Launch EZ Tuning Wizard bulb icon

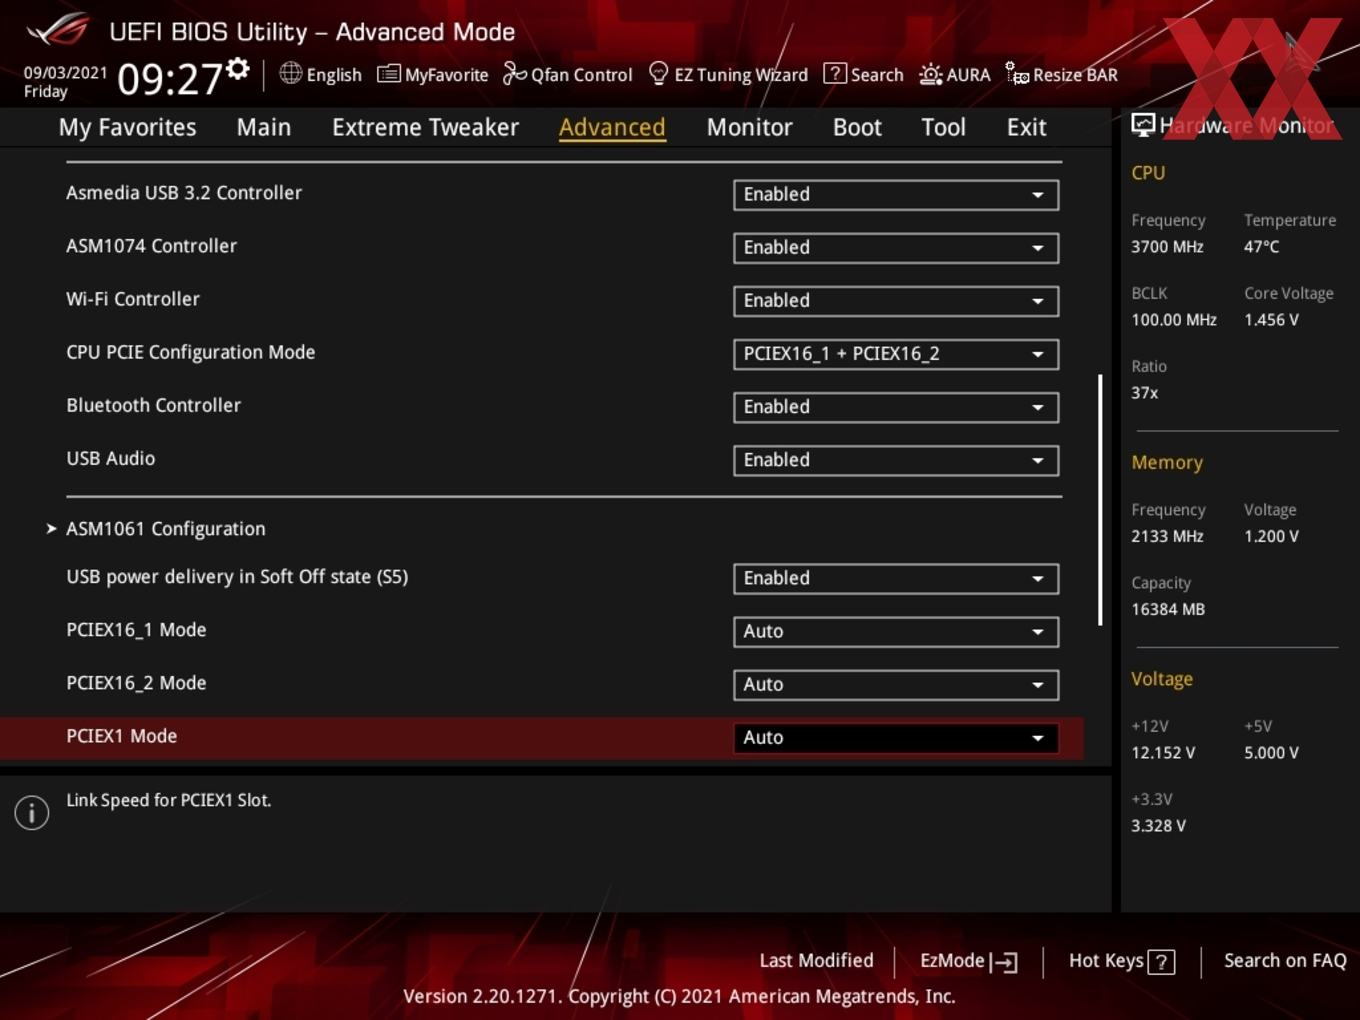click(658, 74)
